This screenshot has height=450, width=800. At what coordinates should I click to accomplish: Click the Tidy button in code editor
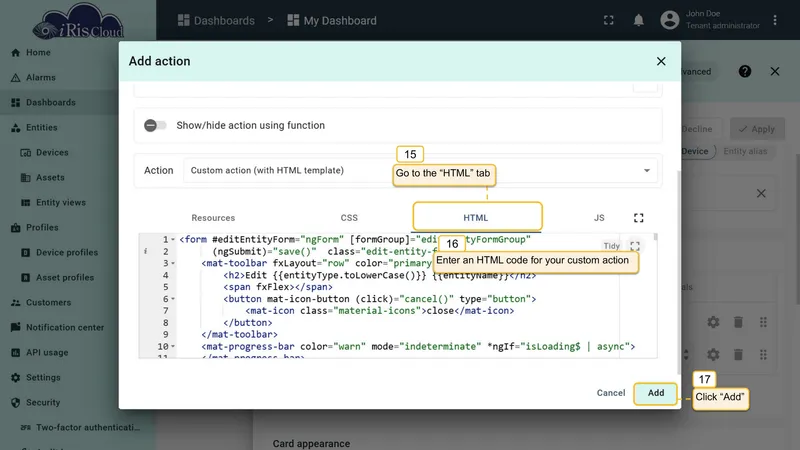(611, 246)
